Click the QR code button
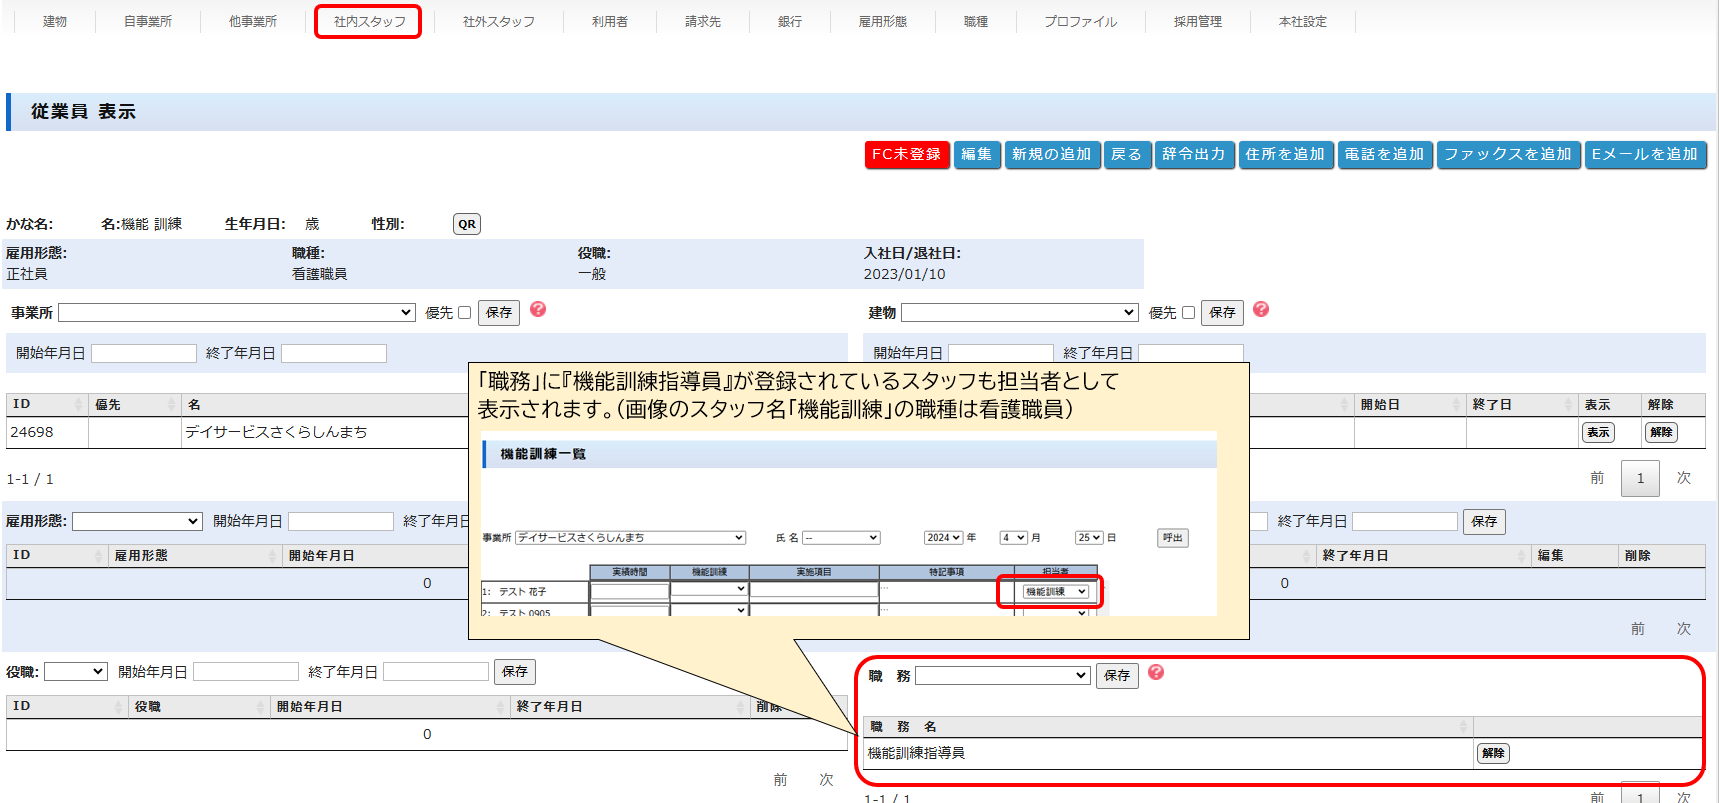The width and height of the screenshot is (1719, 803). 466,224
